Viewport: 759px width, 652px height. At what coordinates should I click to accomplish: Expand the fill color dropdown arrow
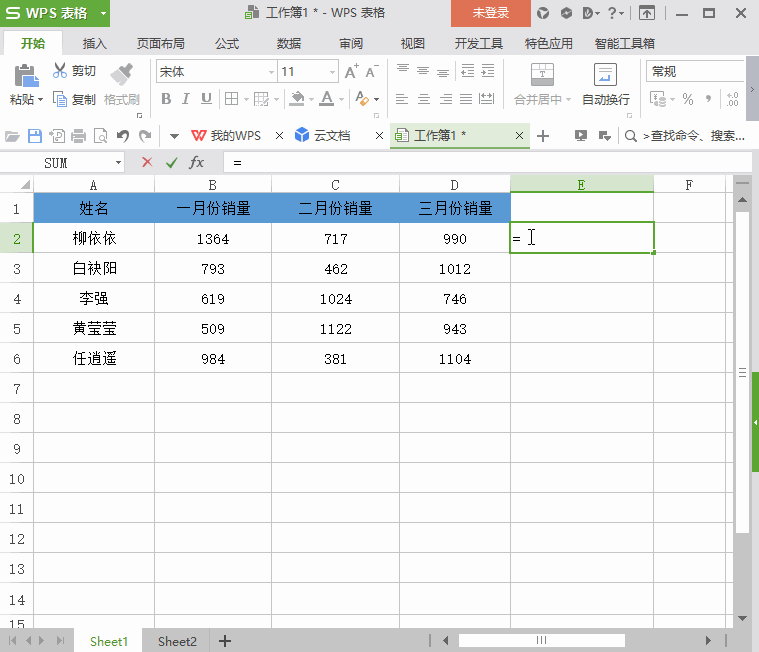point(311,100)
